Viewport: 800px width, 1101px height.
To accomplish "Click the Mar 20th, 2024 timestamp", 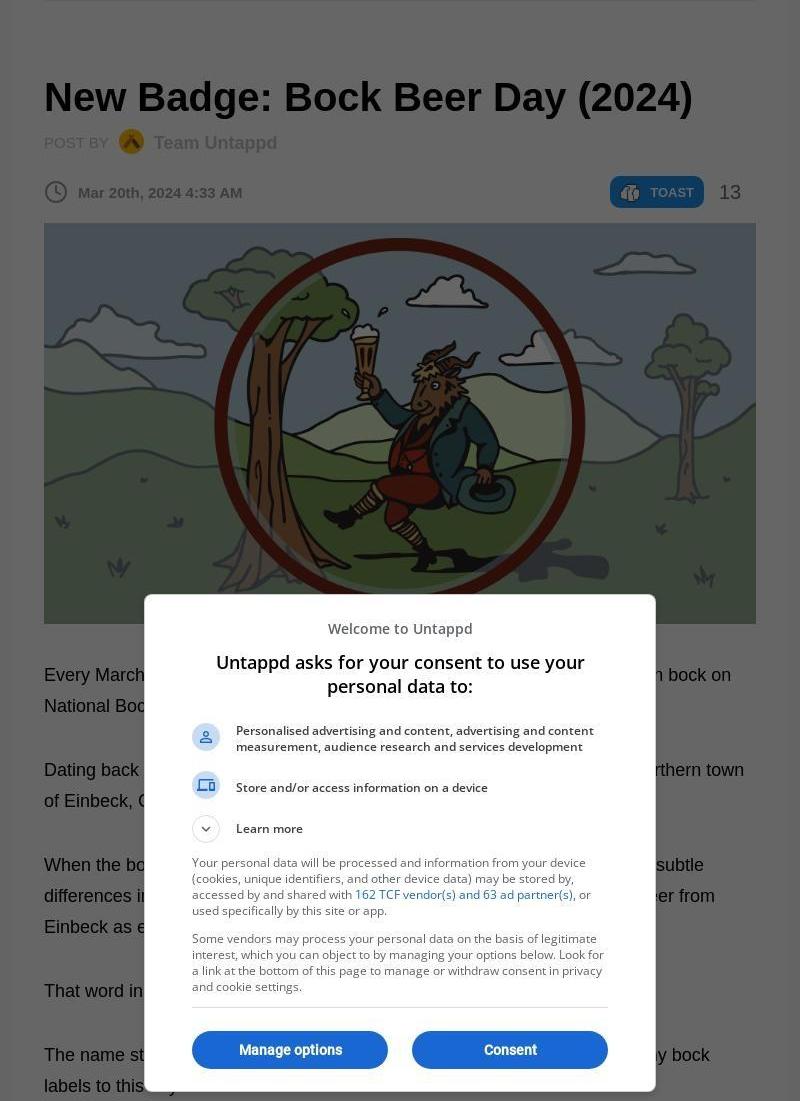I will (x=160, y=193).
